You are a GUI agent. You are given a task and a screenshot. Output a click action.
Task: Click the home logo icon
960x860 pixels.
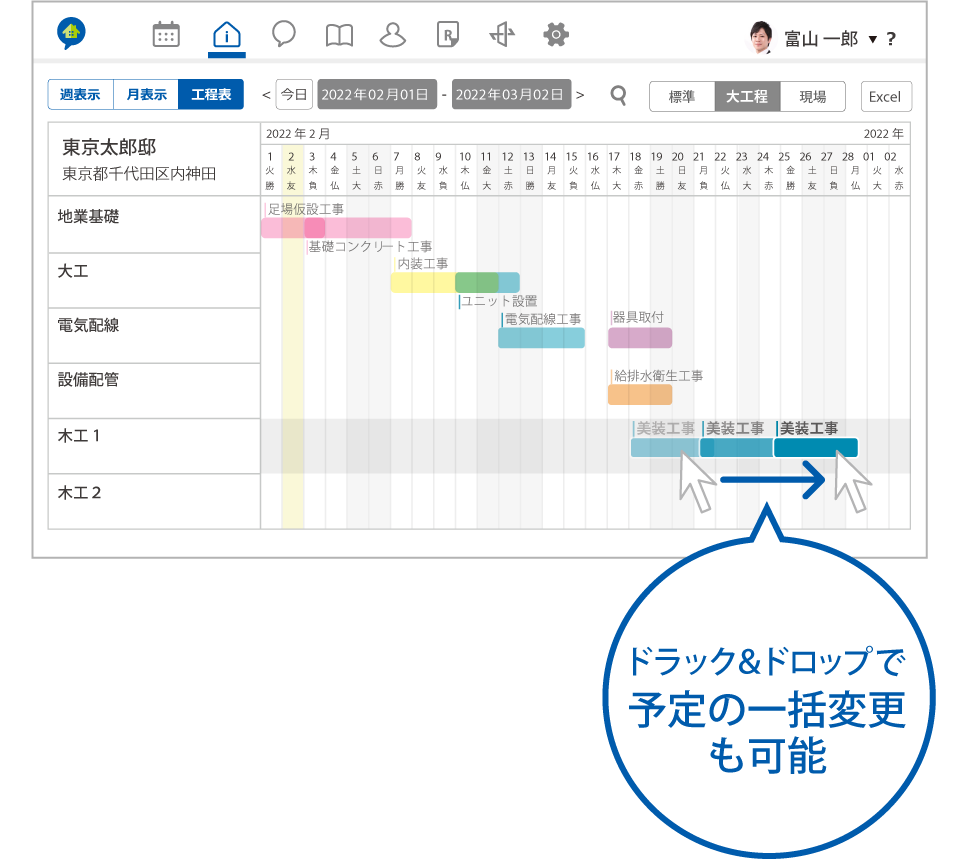click(x=71, y=35)
